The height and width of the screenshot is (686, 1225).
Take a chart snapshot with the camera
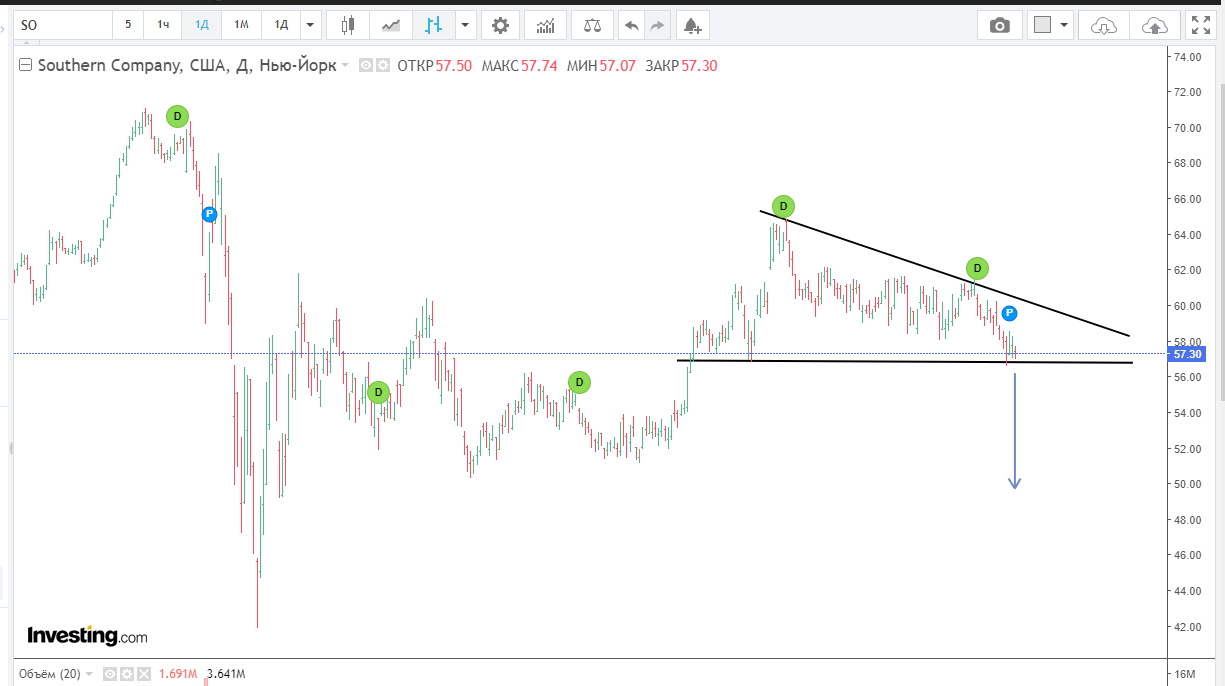point(999,25)
